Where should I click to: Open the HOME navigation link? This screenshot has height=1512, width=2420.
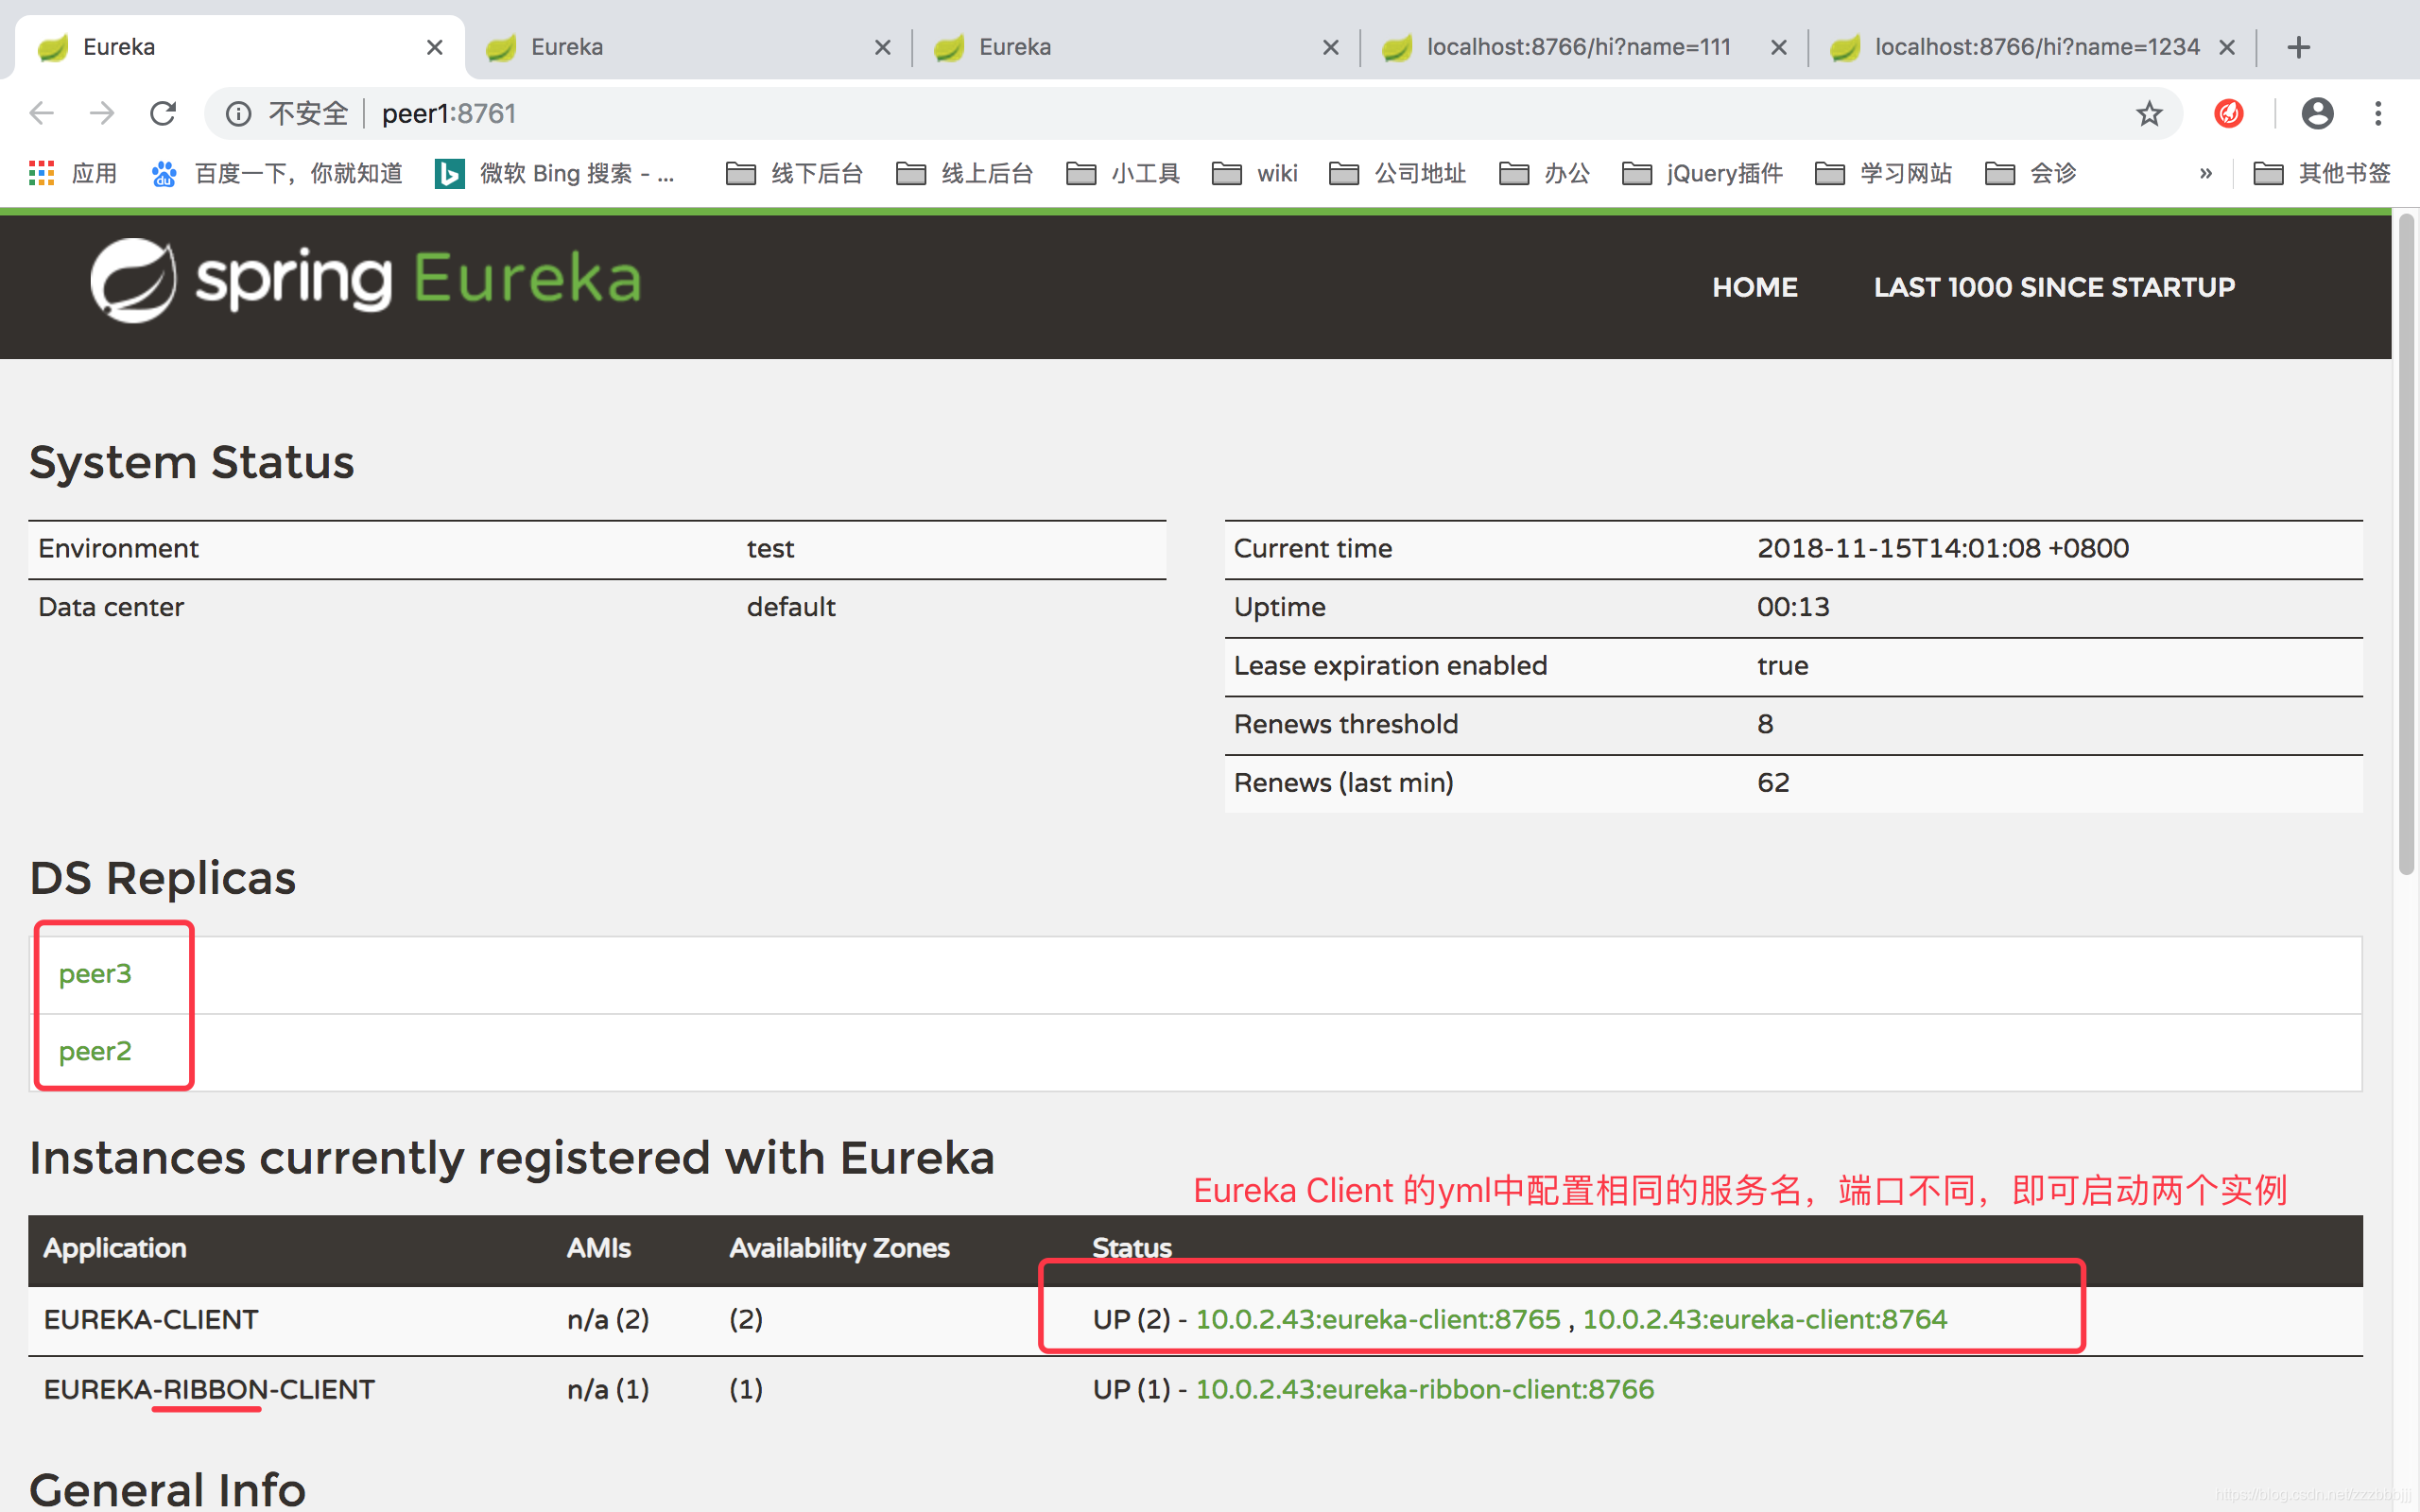(1754, 287)
